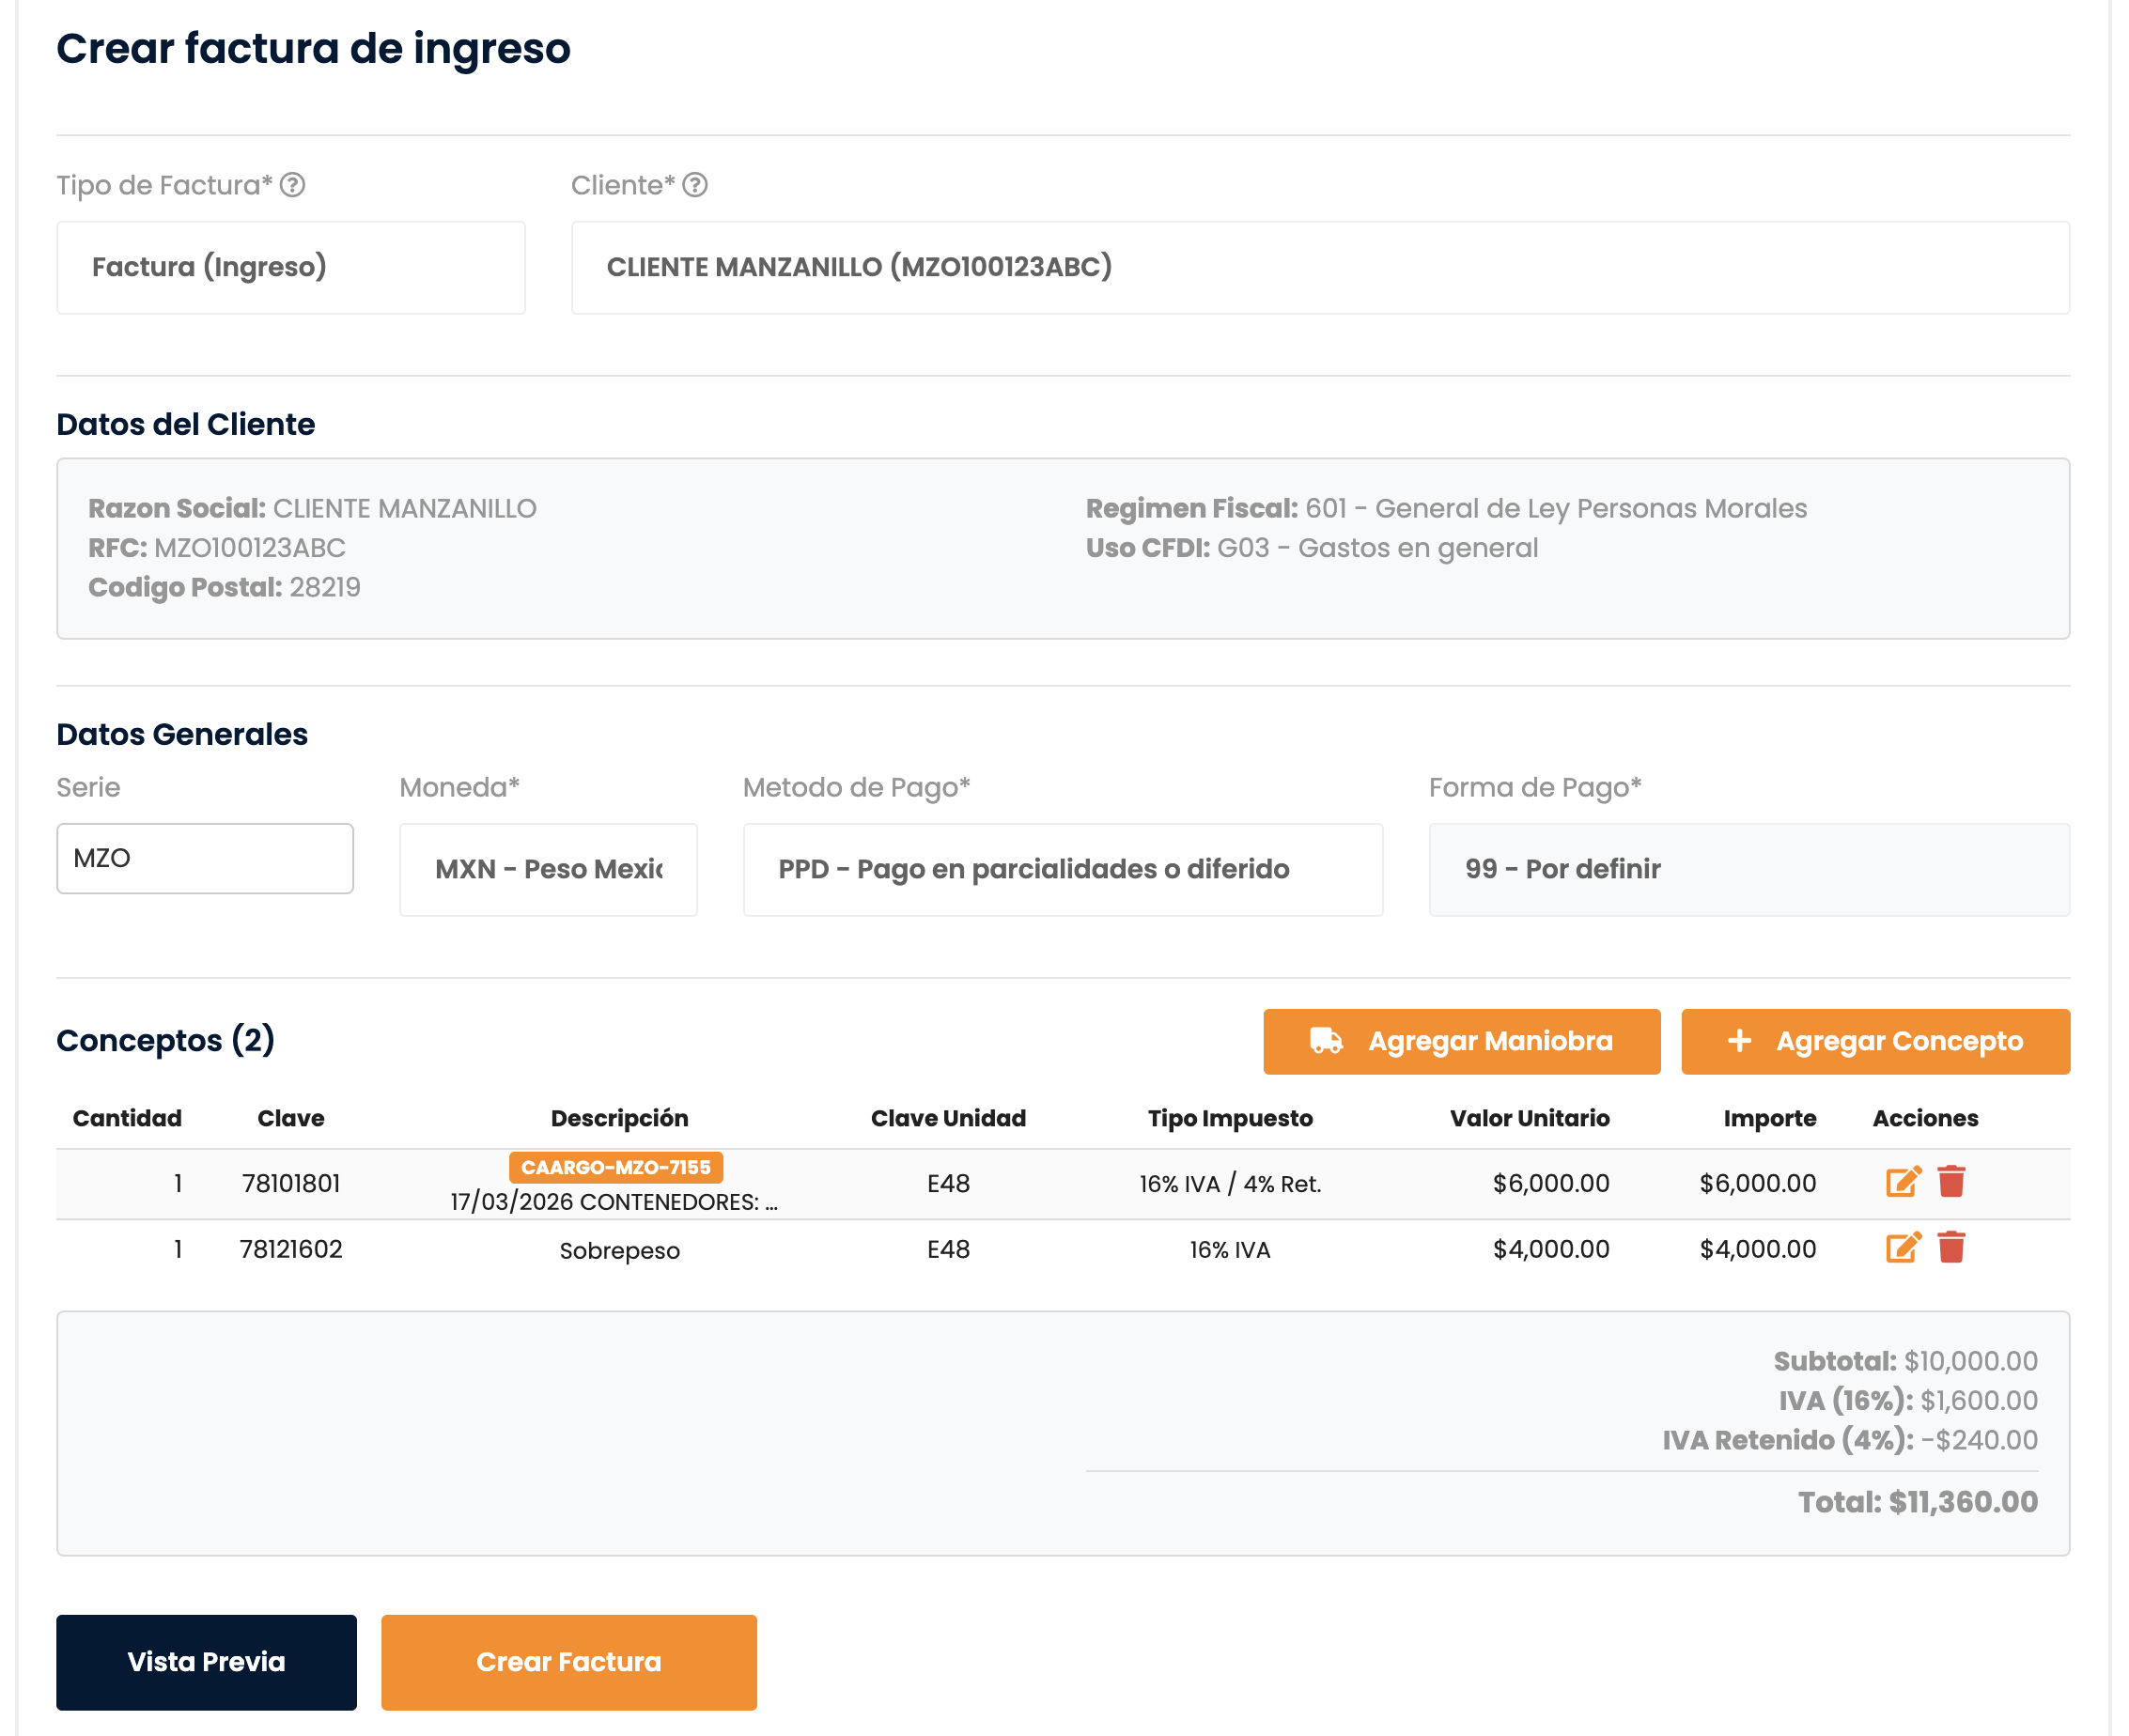
Task: Click help icon next to Cliente label
Action: pyautogui.click(x=695, y=185)
